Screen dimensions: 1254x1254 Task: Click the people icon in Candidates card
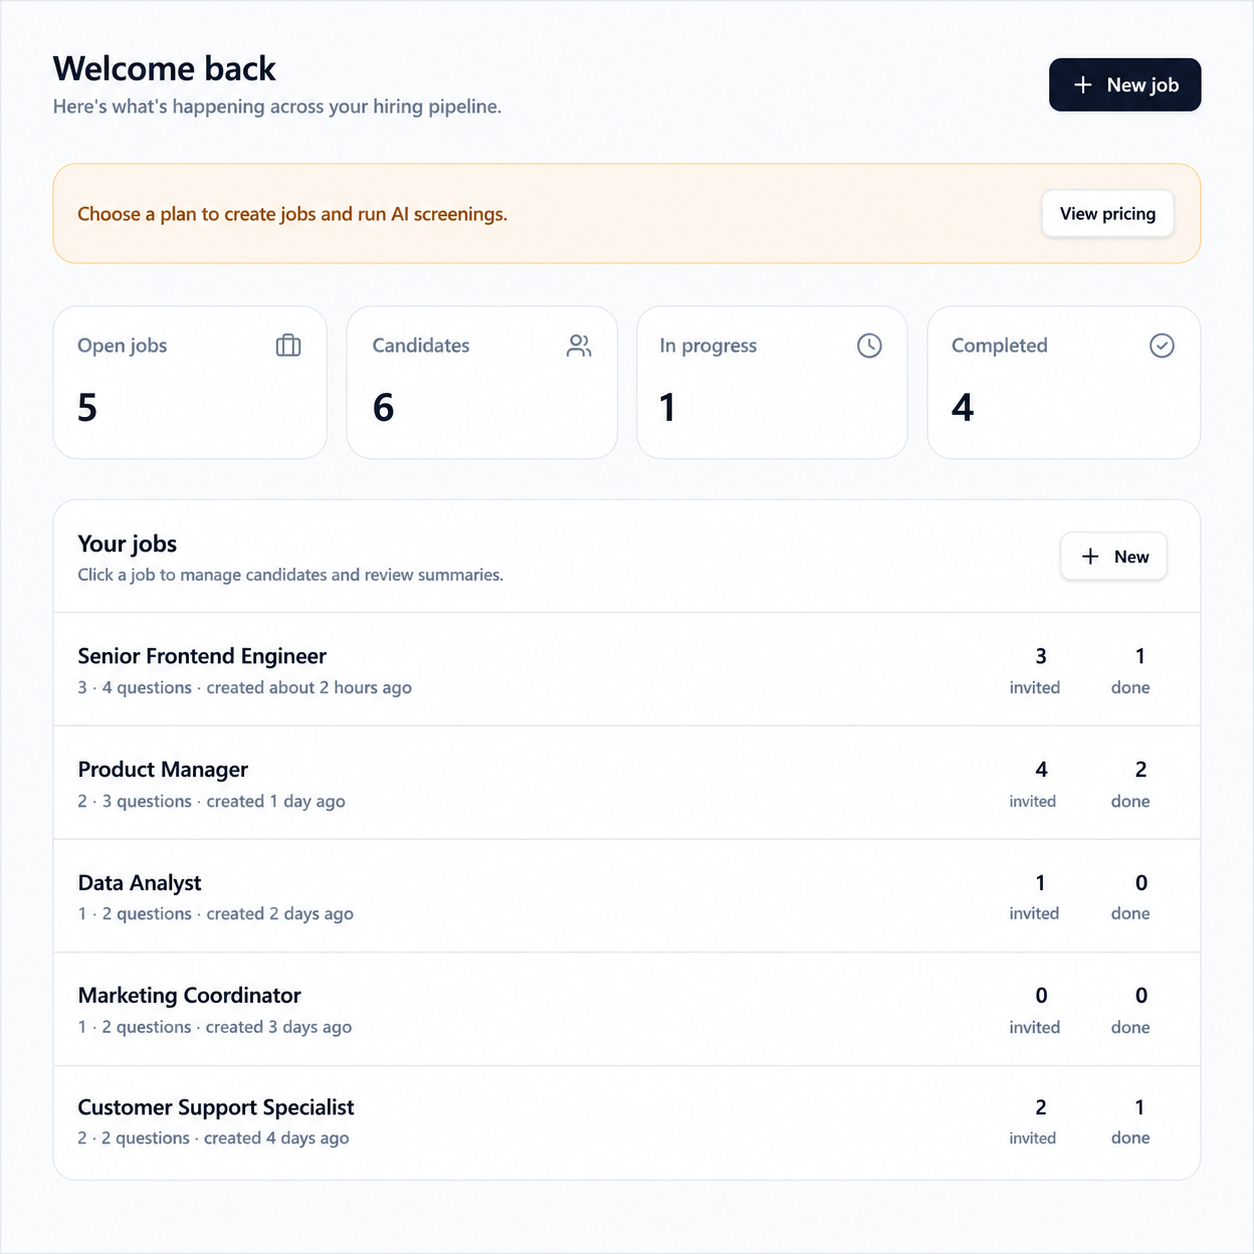579,346
